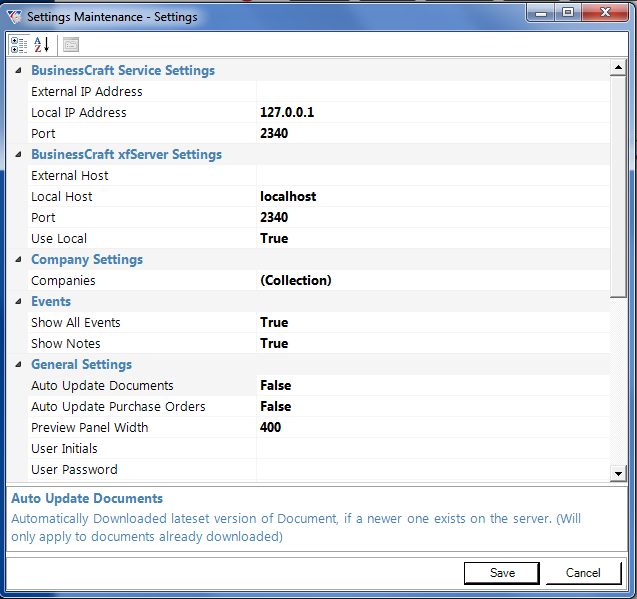Image resolution: width=637 pixels, height=599 pixels.
Task: Edit Preview Panel Width value 400
Action: point(433,428)
